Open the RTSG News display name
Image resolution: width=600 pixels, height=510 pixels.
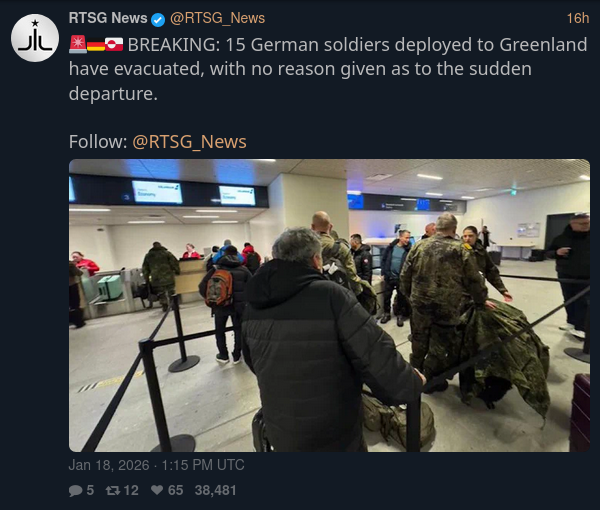coord(108,18)
